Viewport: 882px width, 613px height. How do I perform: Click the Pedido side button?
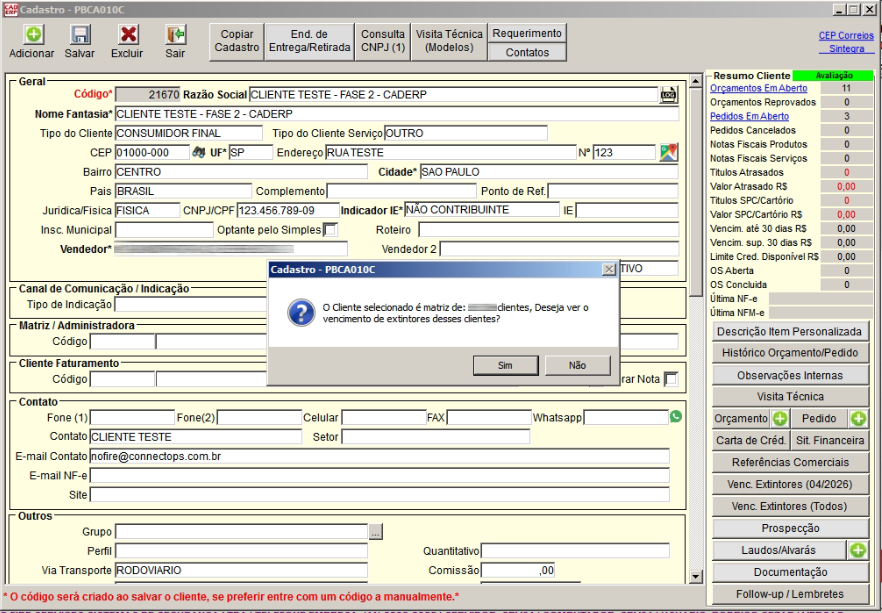(x=819, y=418)
